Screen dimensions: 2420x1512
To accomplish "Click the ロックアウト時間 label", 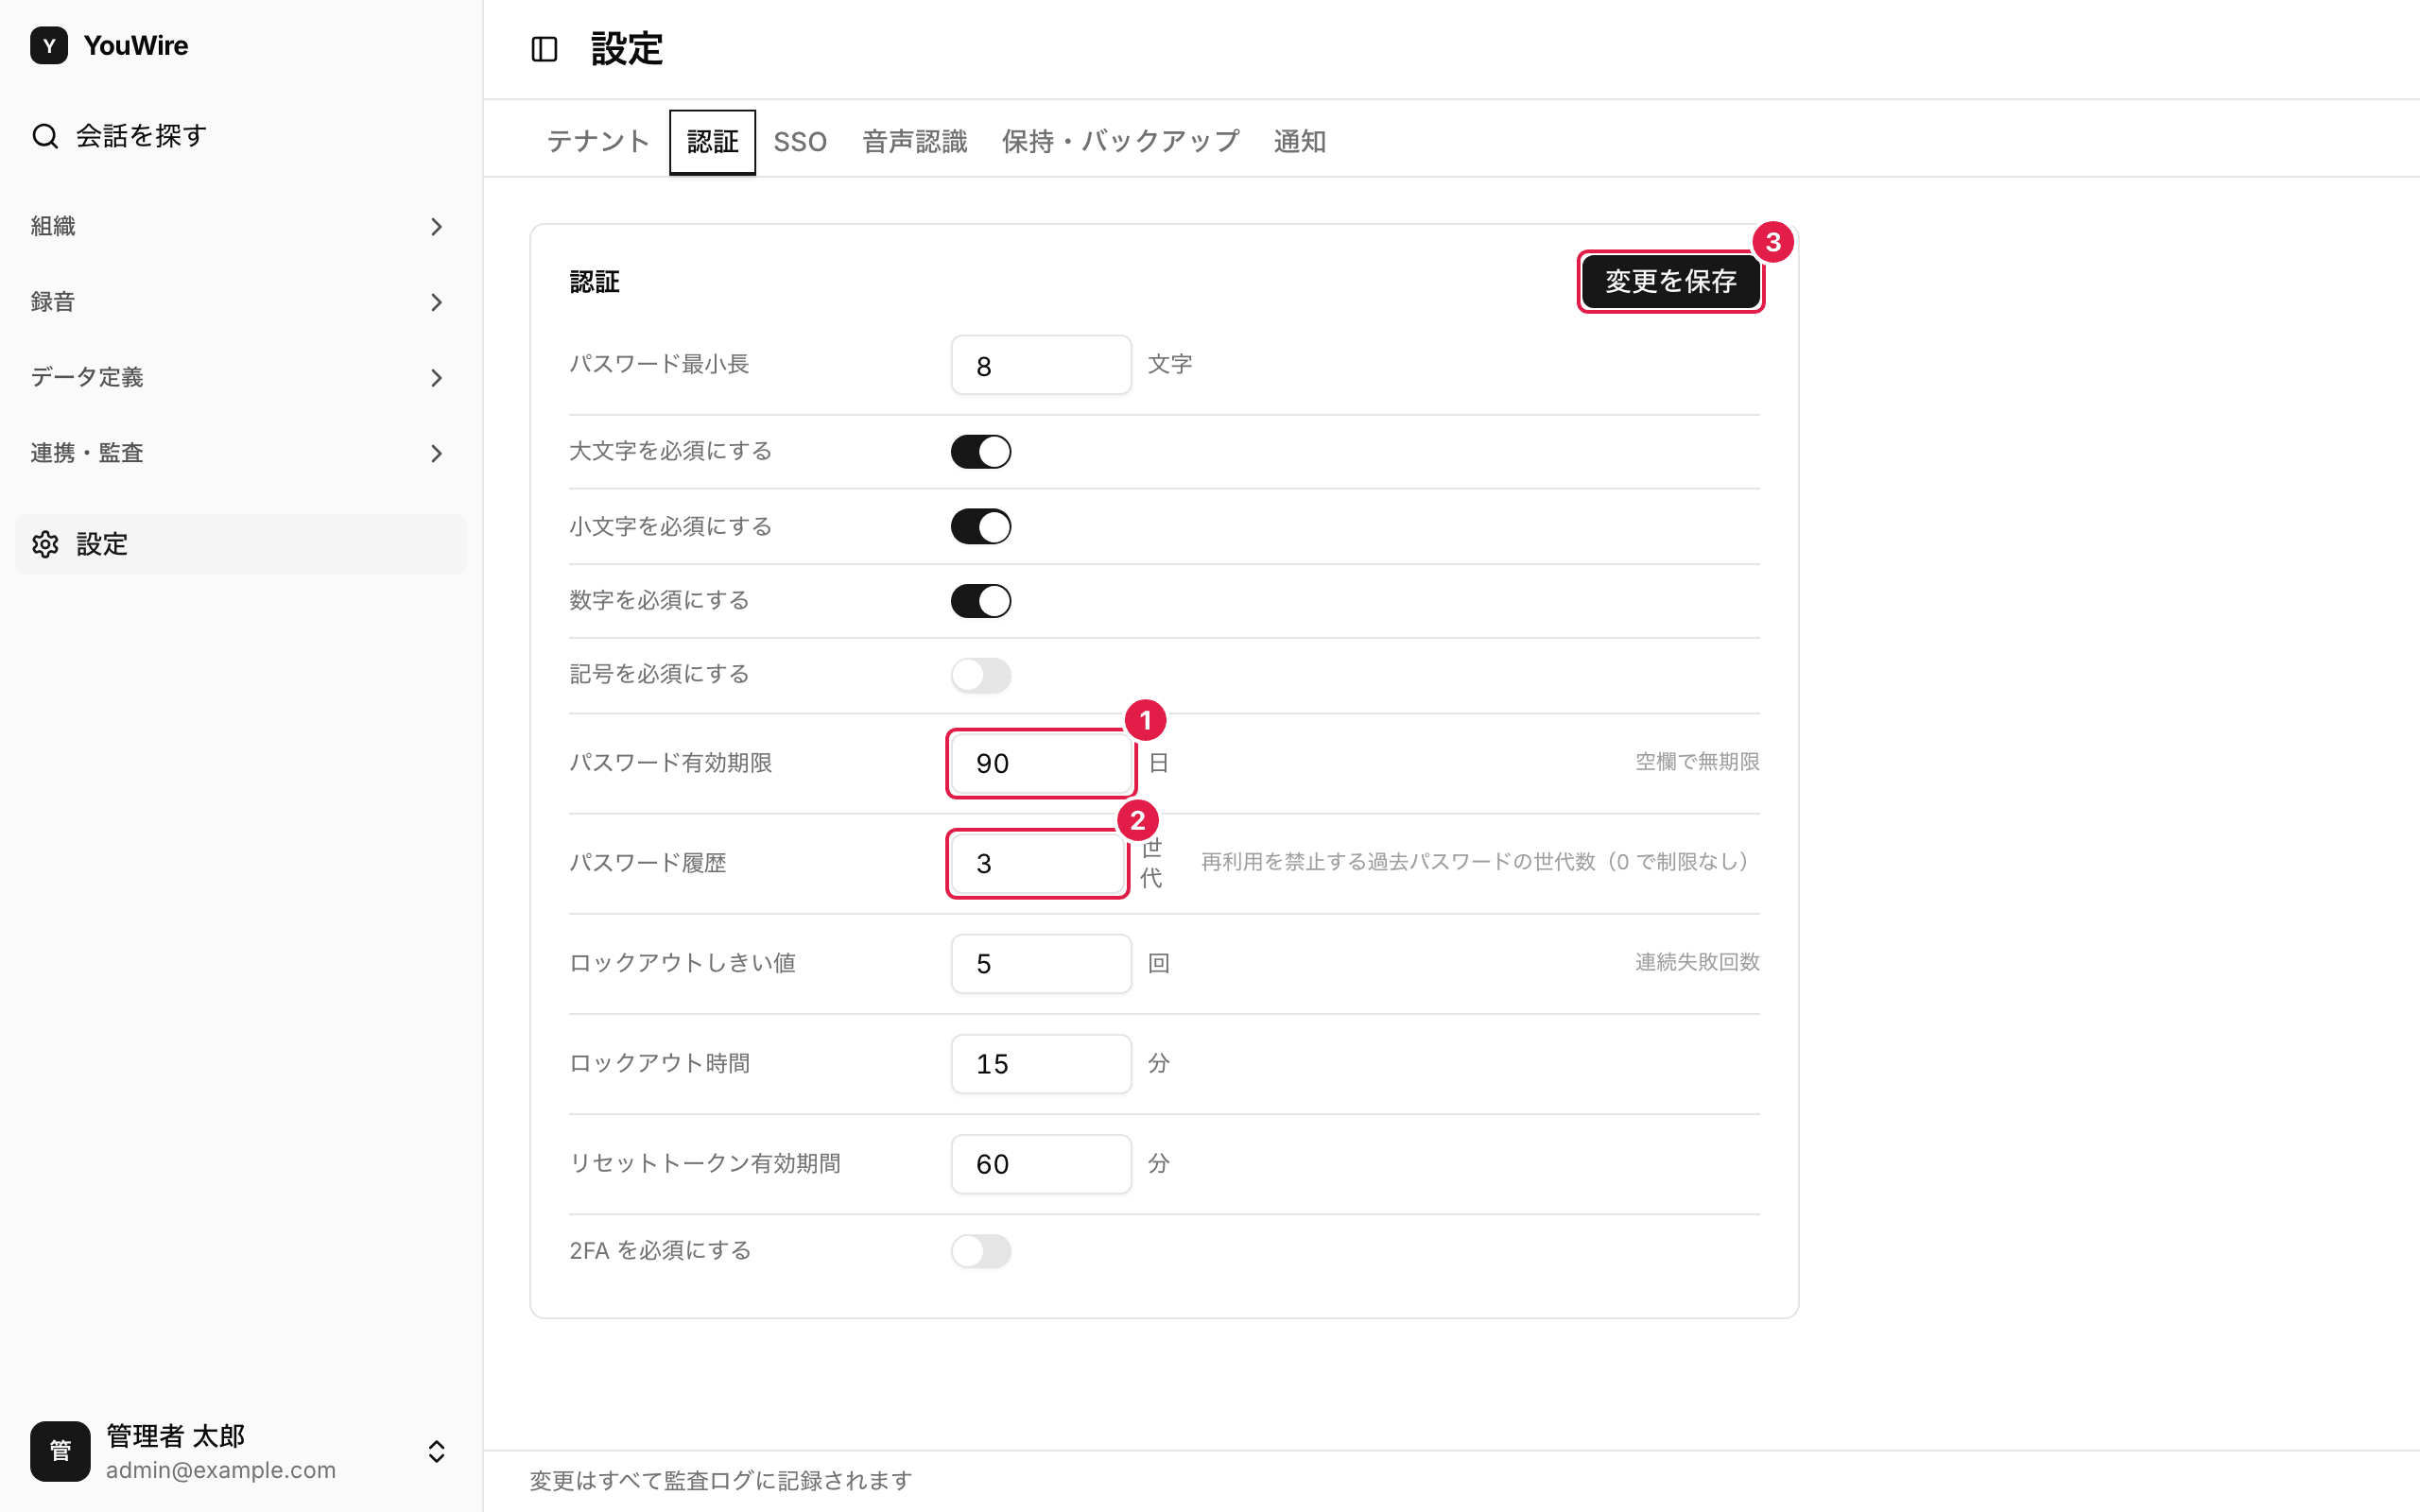I will click(659, 1063).
